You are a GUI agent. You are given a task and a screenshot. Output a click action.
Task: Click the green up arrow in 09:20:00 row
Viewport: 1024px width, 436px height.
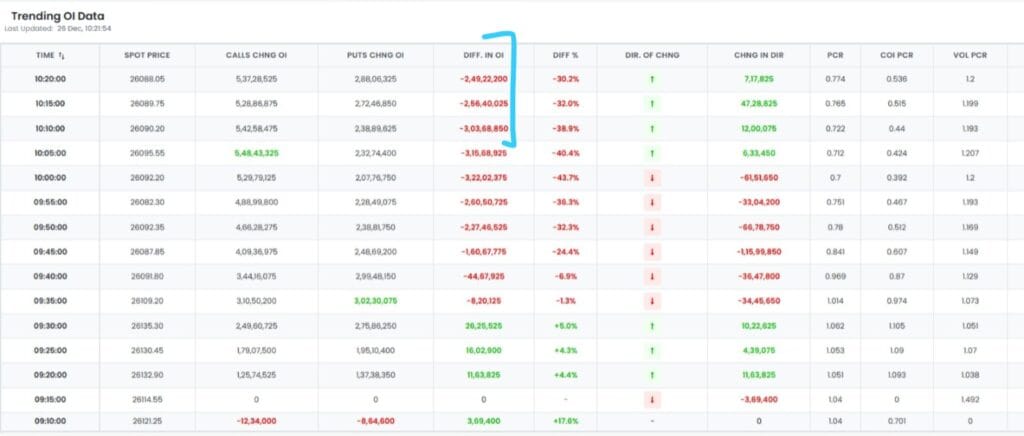point(651,373)
